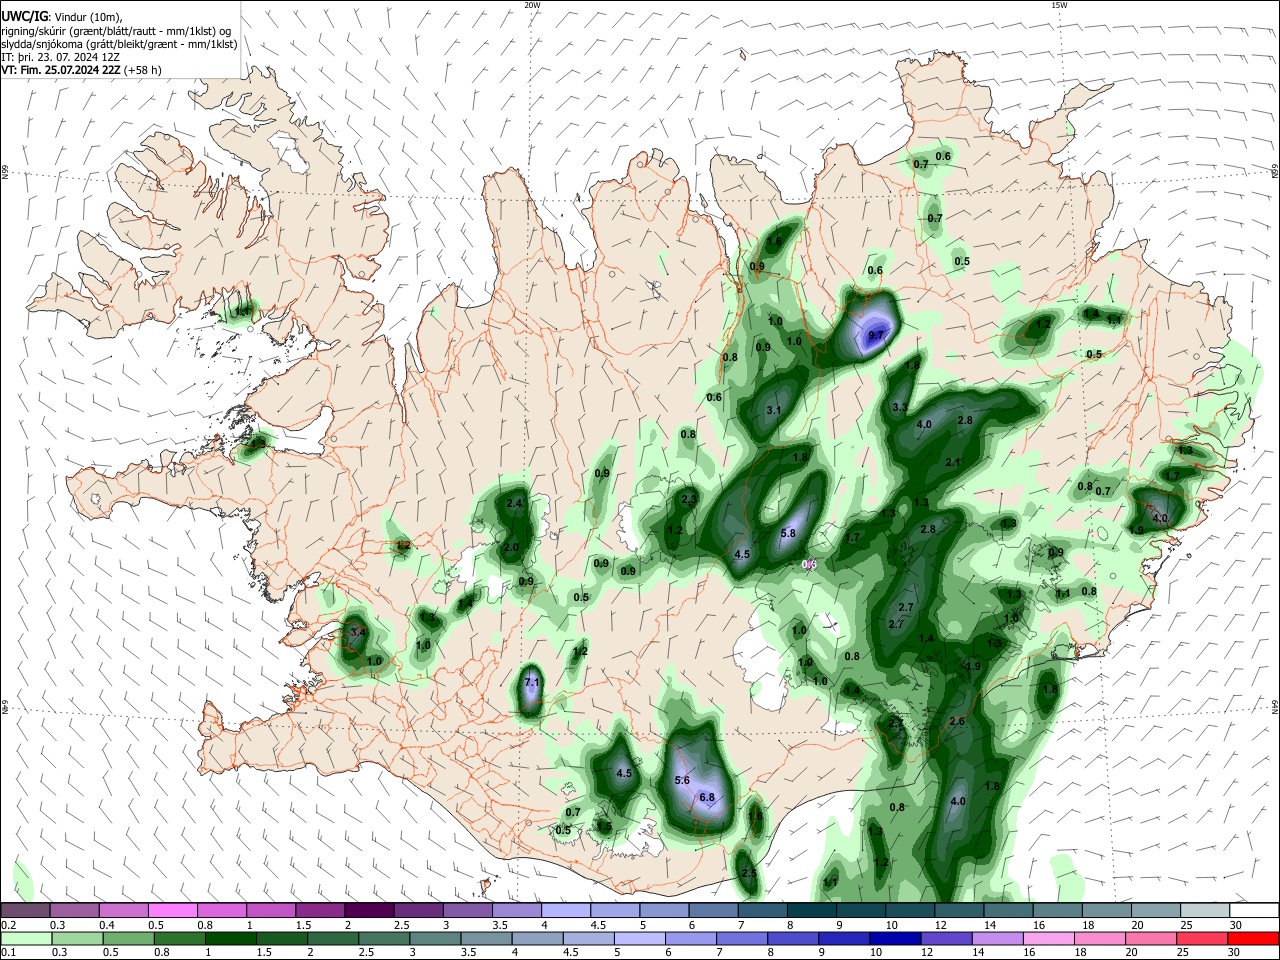Click the UWC/IG title in the header box
This screenshot has width=1280, height=960.
click(x=24, y=17)
